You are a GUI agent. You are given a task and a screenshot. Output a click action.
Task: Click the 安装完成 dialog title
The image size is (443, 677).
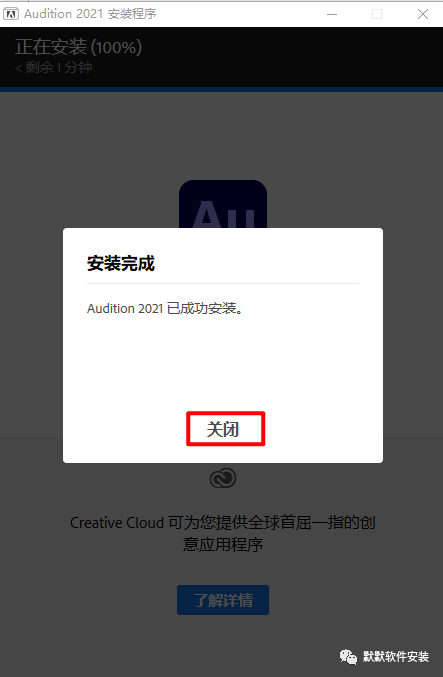pos(121,263)
